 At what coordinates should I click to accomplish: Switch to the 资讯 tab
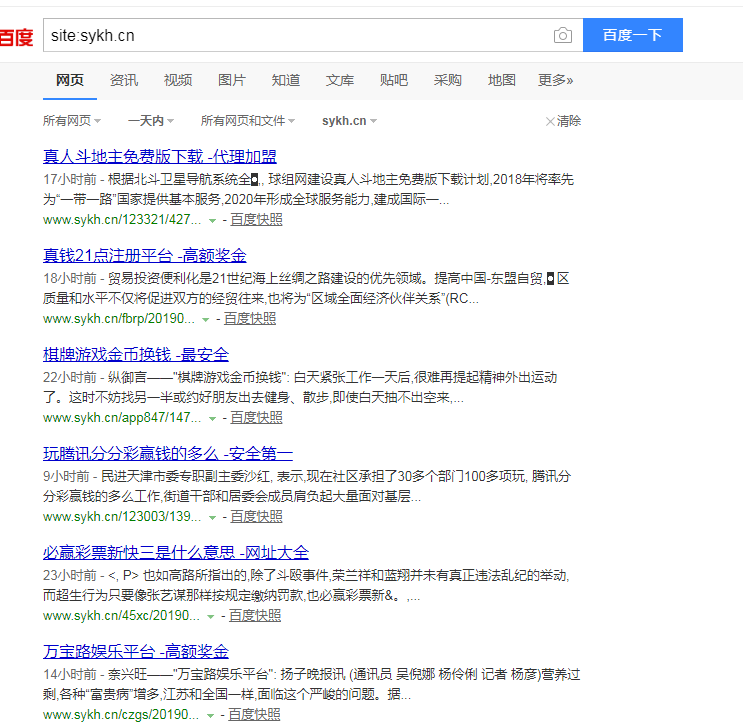pyautogui.click(x=124, y=80)
